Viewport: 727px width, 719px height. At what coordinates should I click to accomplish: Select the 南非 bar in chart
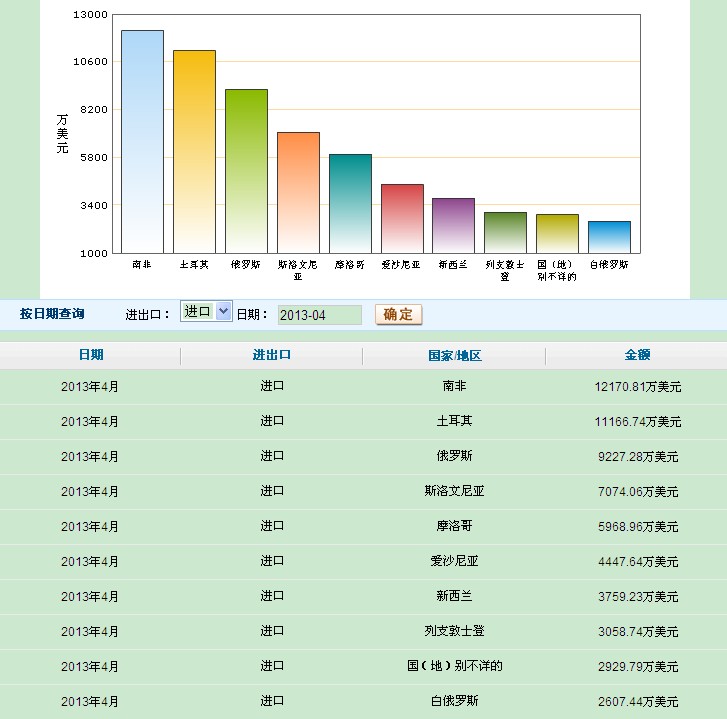(142, 142)
